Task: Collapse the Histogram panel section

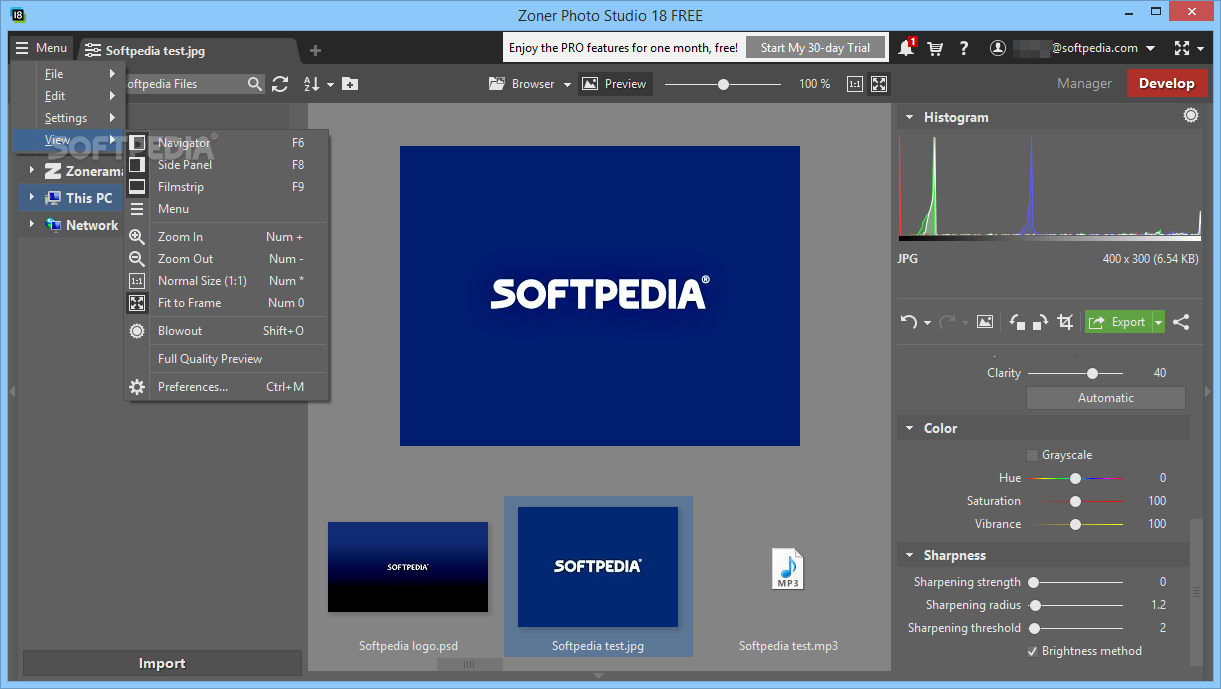Action: point(909,117)
